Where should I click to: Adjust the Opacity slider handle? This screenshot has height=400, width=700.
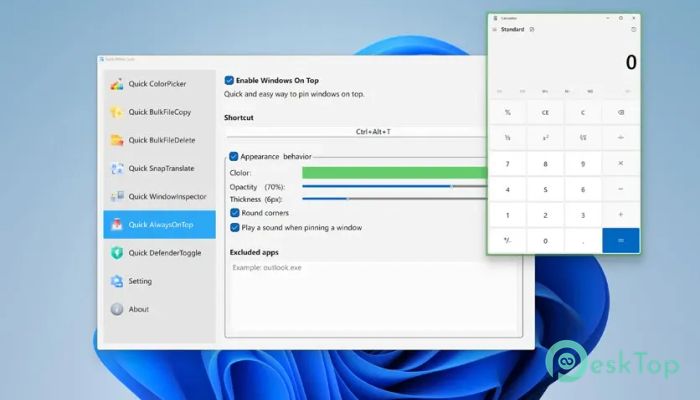pos(451,187)
